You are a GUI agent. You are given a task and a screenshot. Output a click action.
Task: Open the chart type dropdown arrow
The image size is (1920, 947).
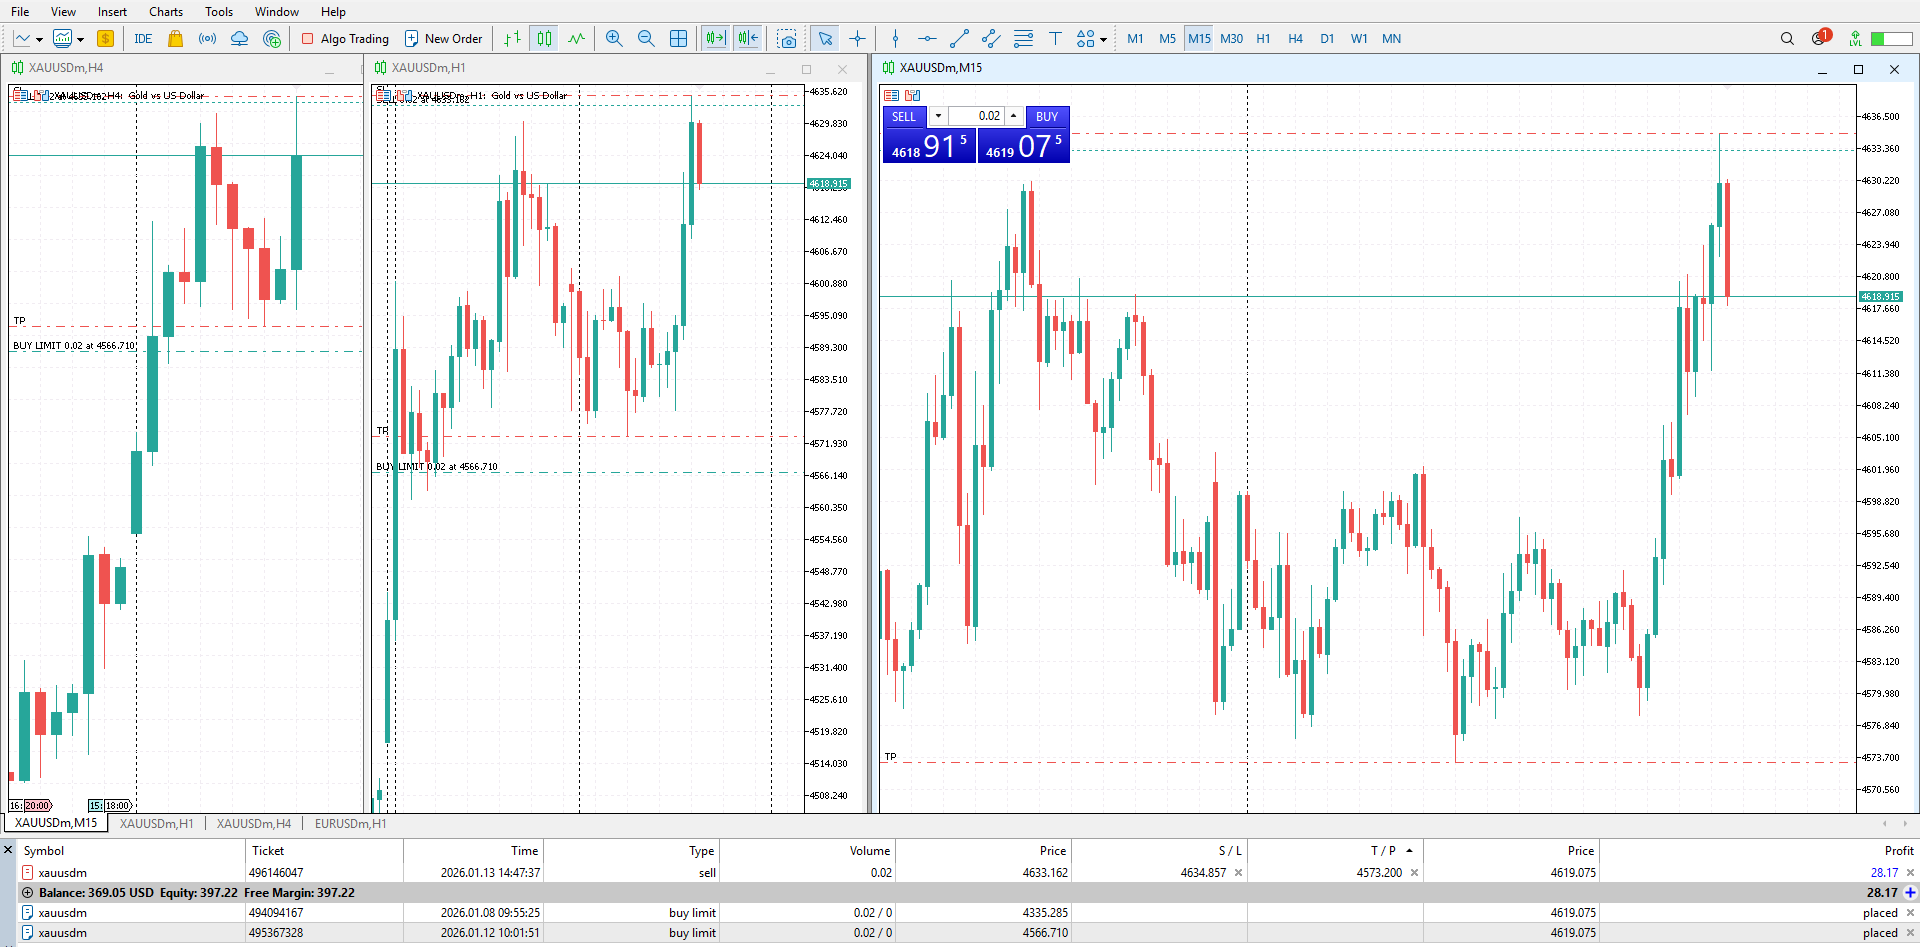[39, 40]
